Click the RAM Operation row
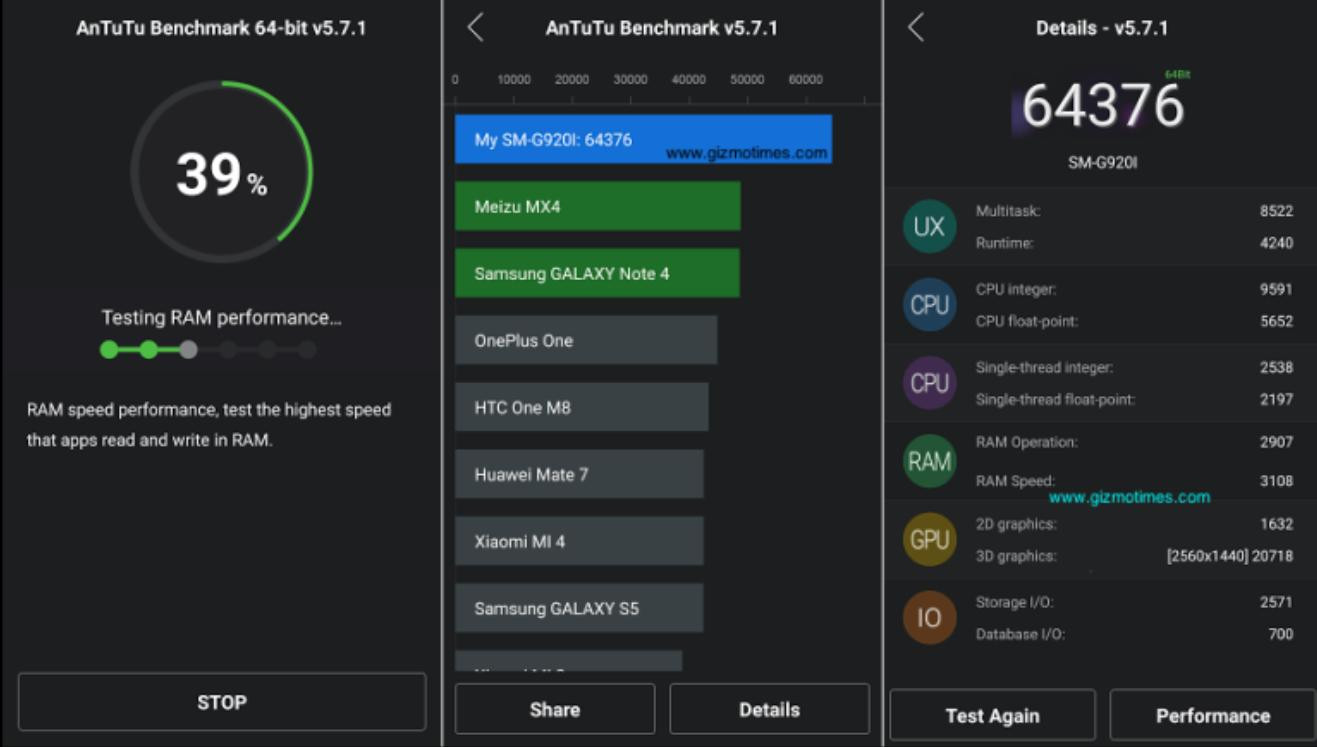The image size is (1317, 747). coord(1134,442)
